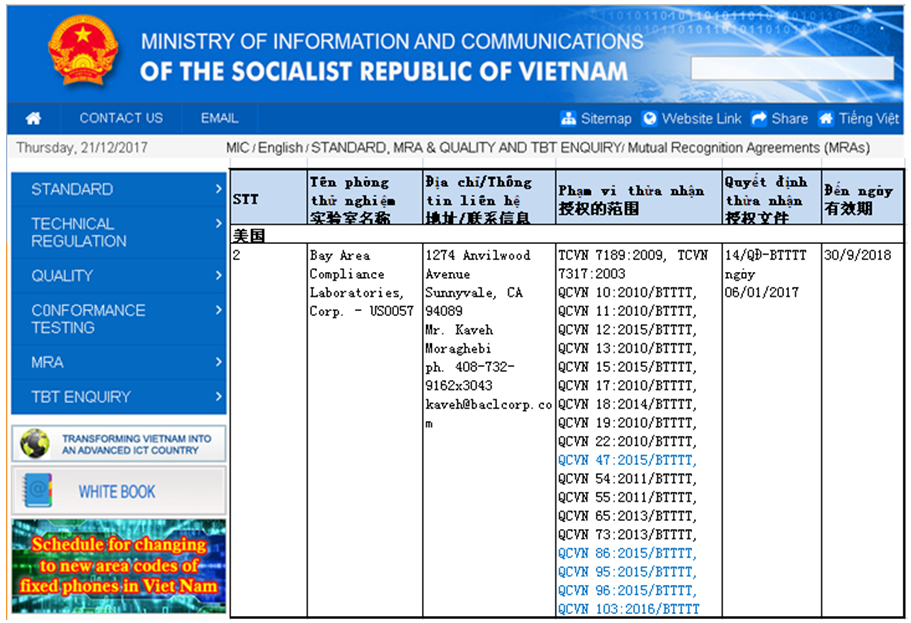
Task: Open QCVN 86:2015/BTTTT link
Action: tap(627, 553)
